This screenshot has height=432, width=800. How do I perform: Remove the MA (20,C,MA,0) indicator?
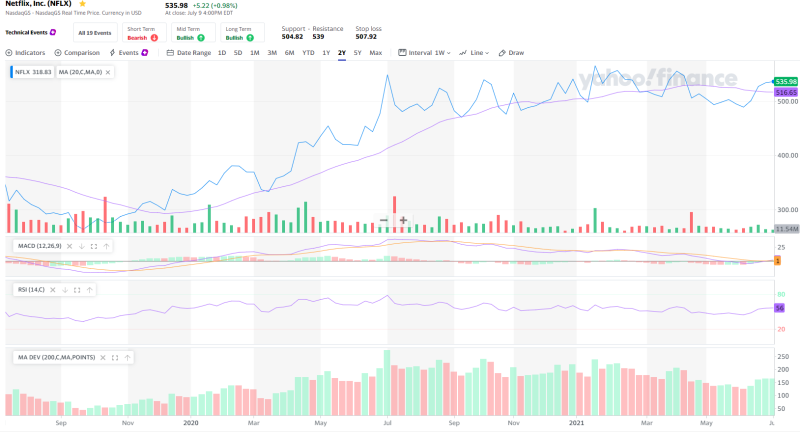click(108, 72)
